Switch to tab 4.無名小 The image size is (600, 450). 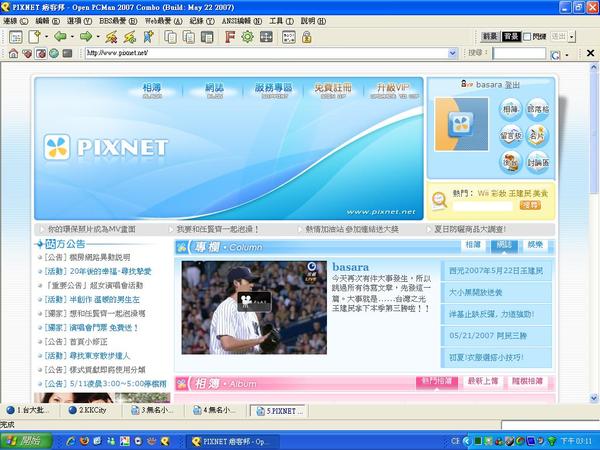pos(214,410)
